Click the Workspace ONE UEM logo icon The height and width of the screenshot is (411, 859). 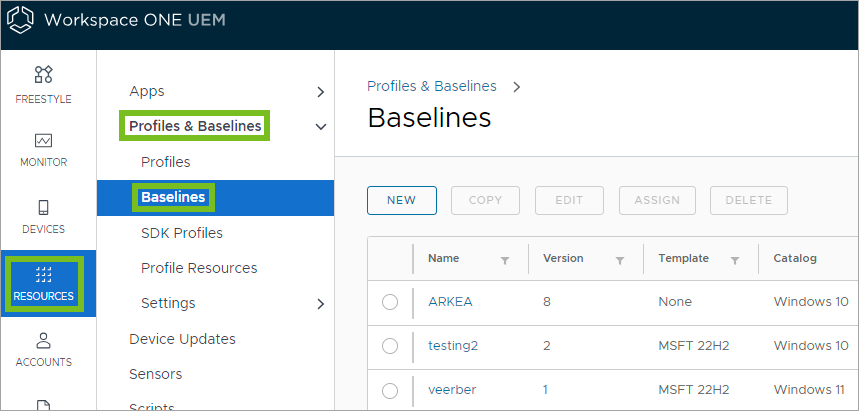(20, 21)
